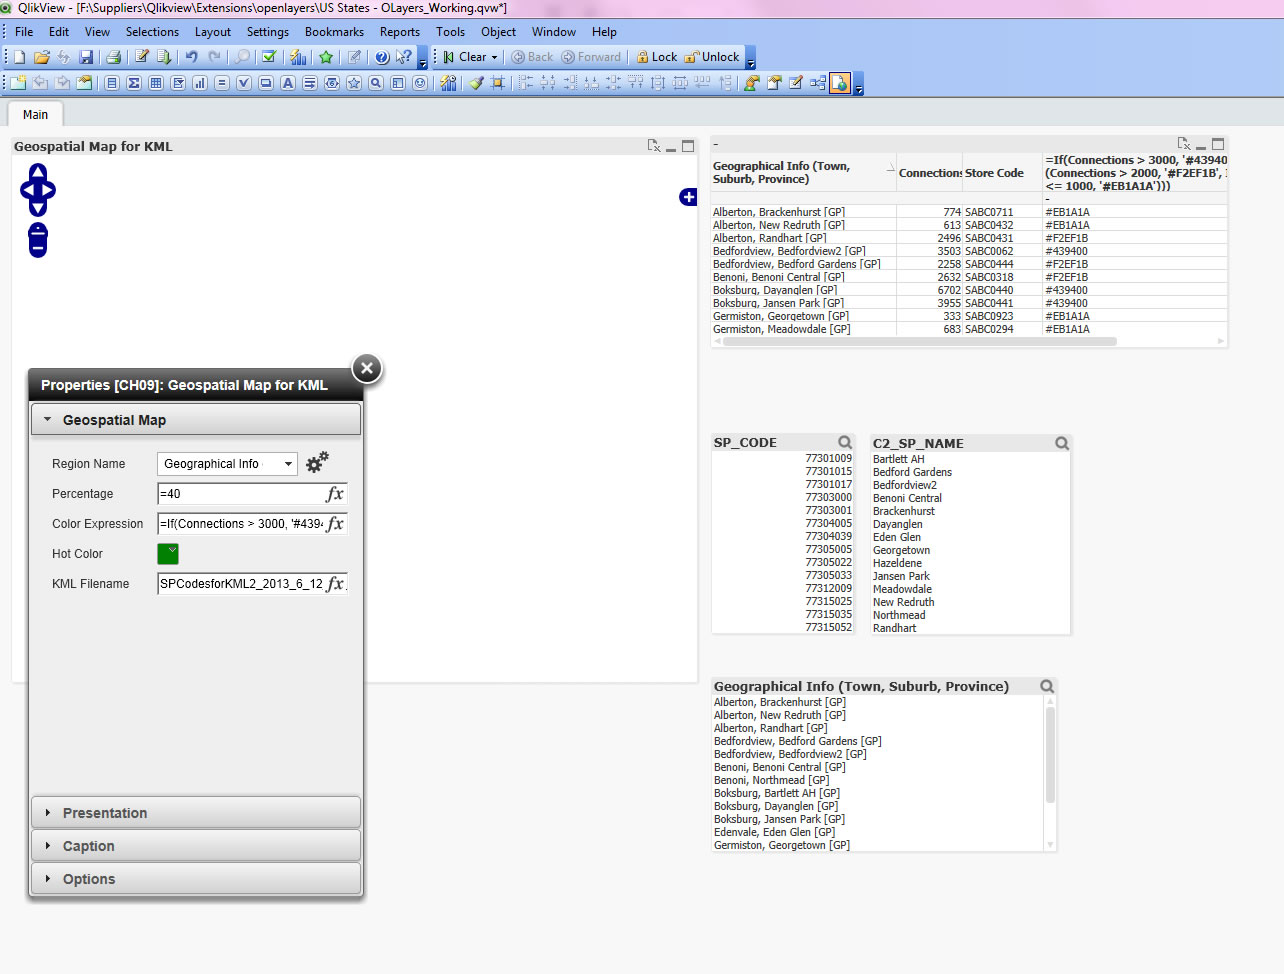The width and height of the screenshot is (1284, 974).
Task: Create a new QlikView document
Action: click(19, 57)
